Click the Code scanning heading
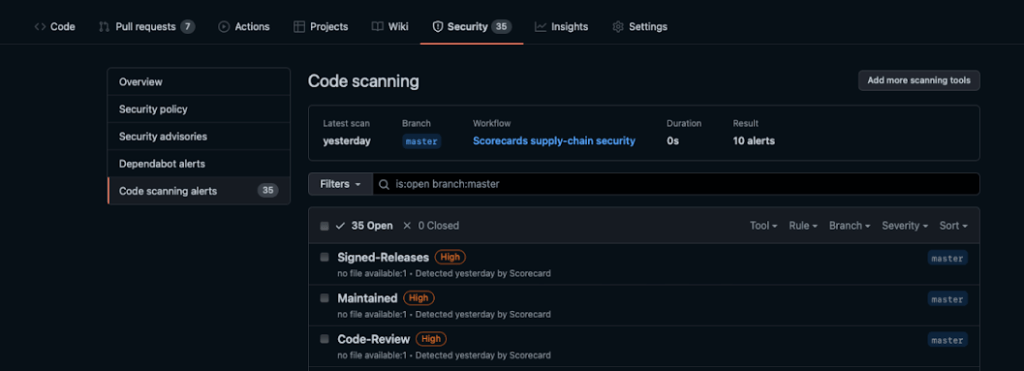The image size is (1024, 371). point(364,82)
